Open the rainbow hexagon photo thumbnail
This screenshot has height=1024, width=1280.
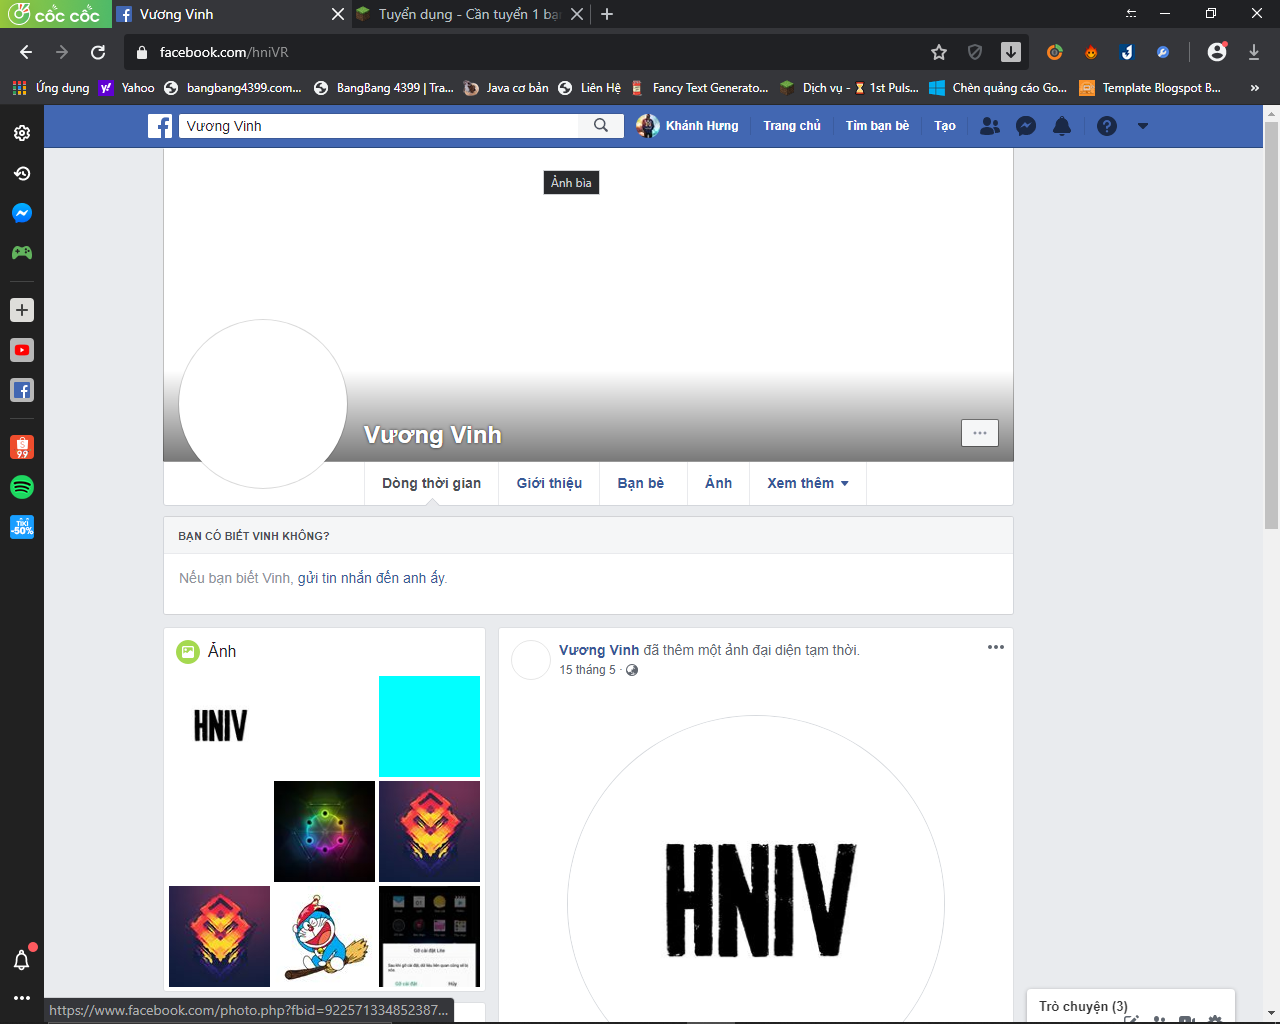324,831
